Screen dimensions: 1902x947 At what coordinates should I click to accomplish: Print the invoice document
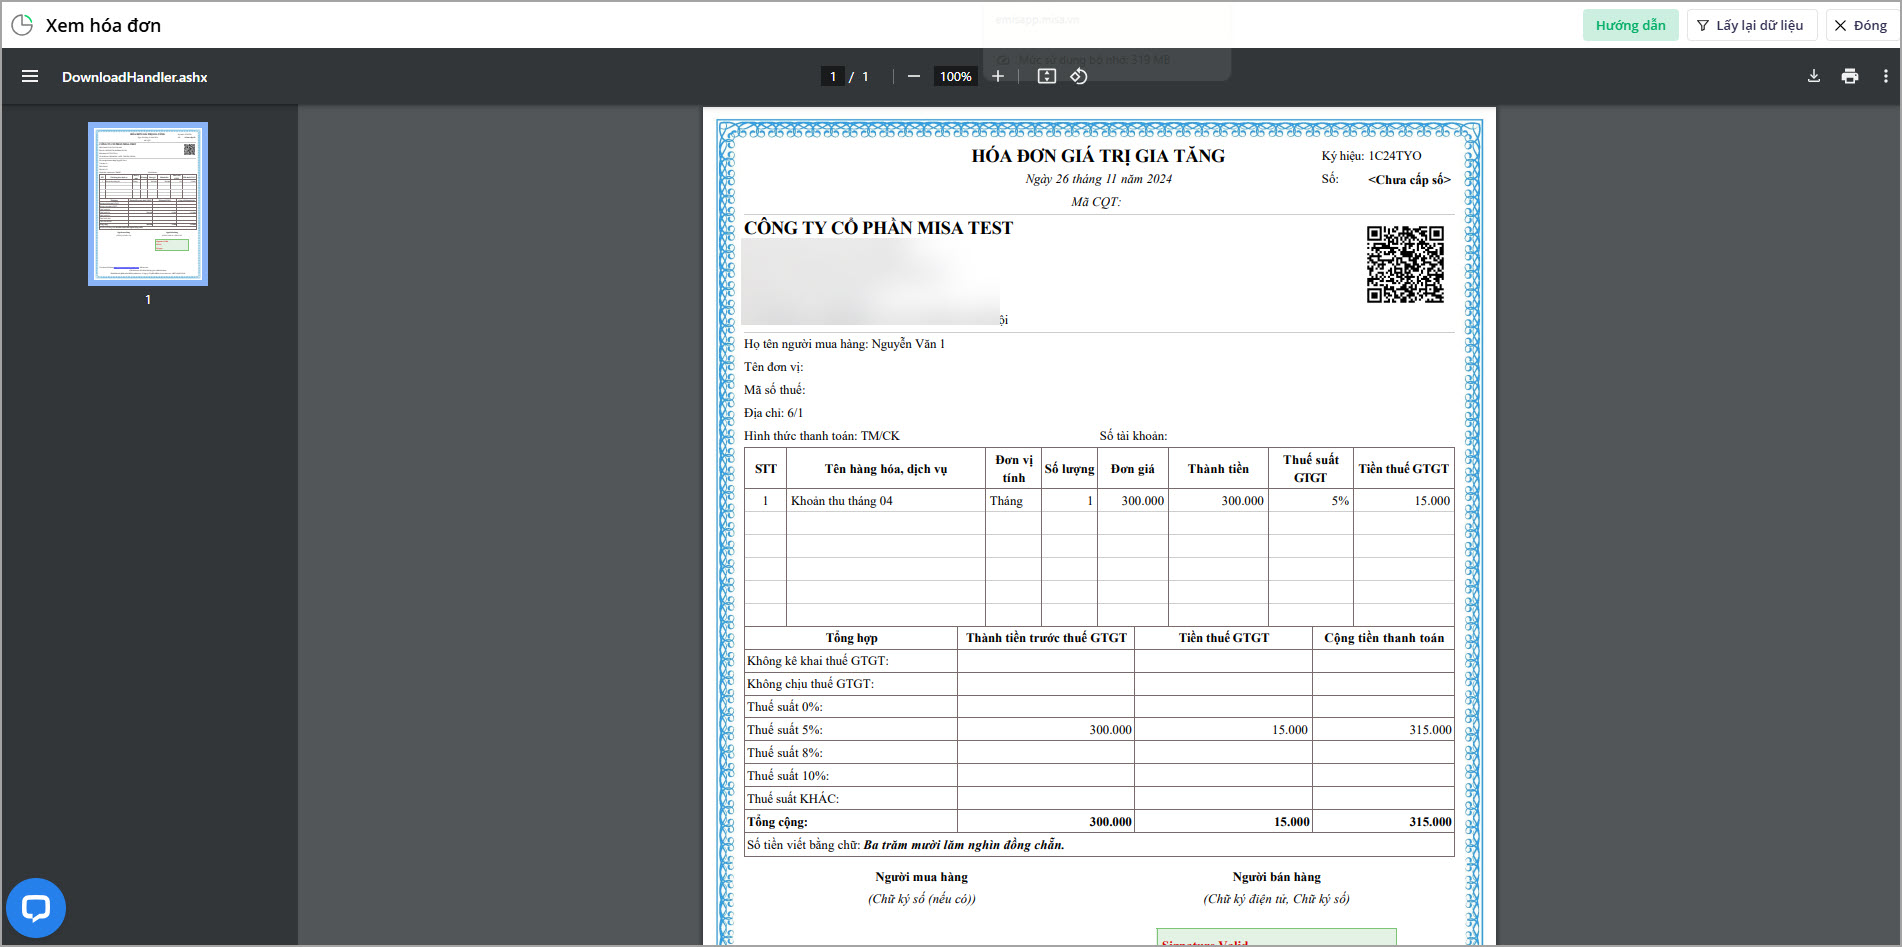click(x=1849, y=76)
